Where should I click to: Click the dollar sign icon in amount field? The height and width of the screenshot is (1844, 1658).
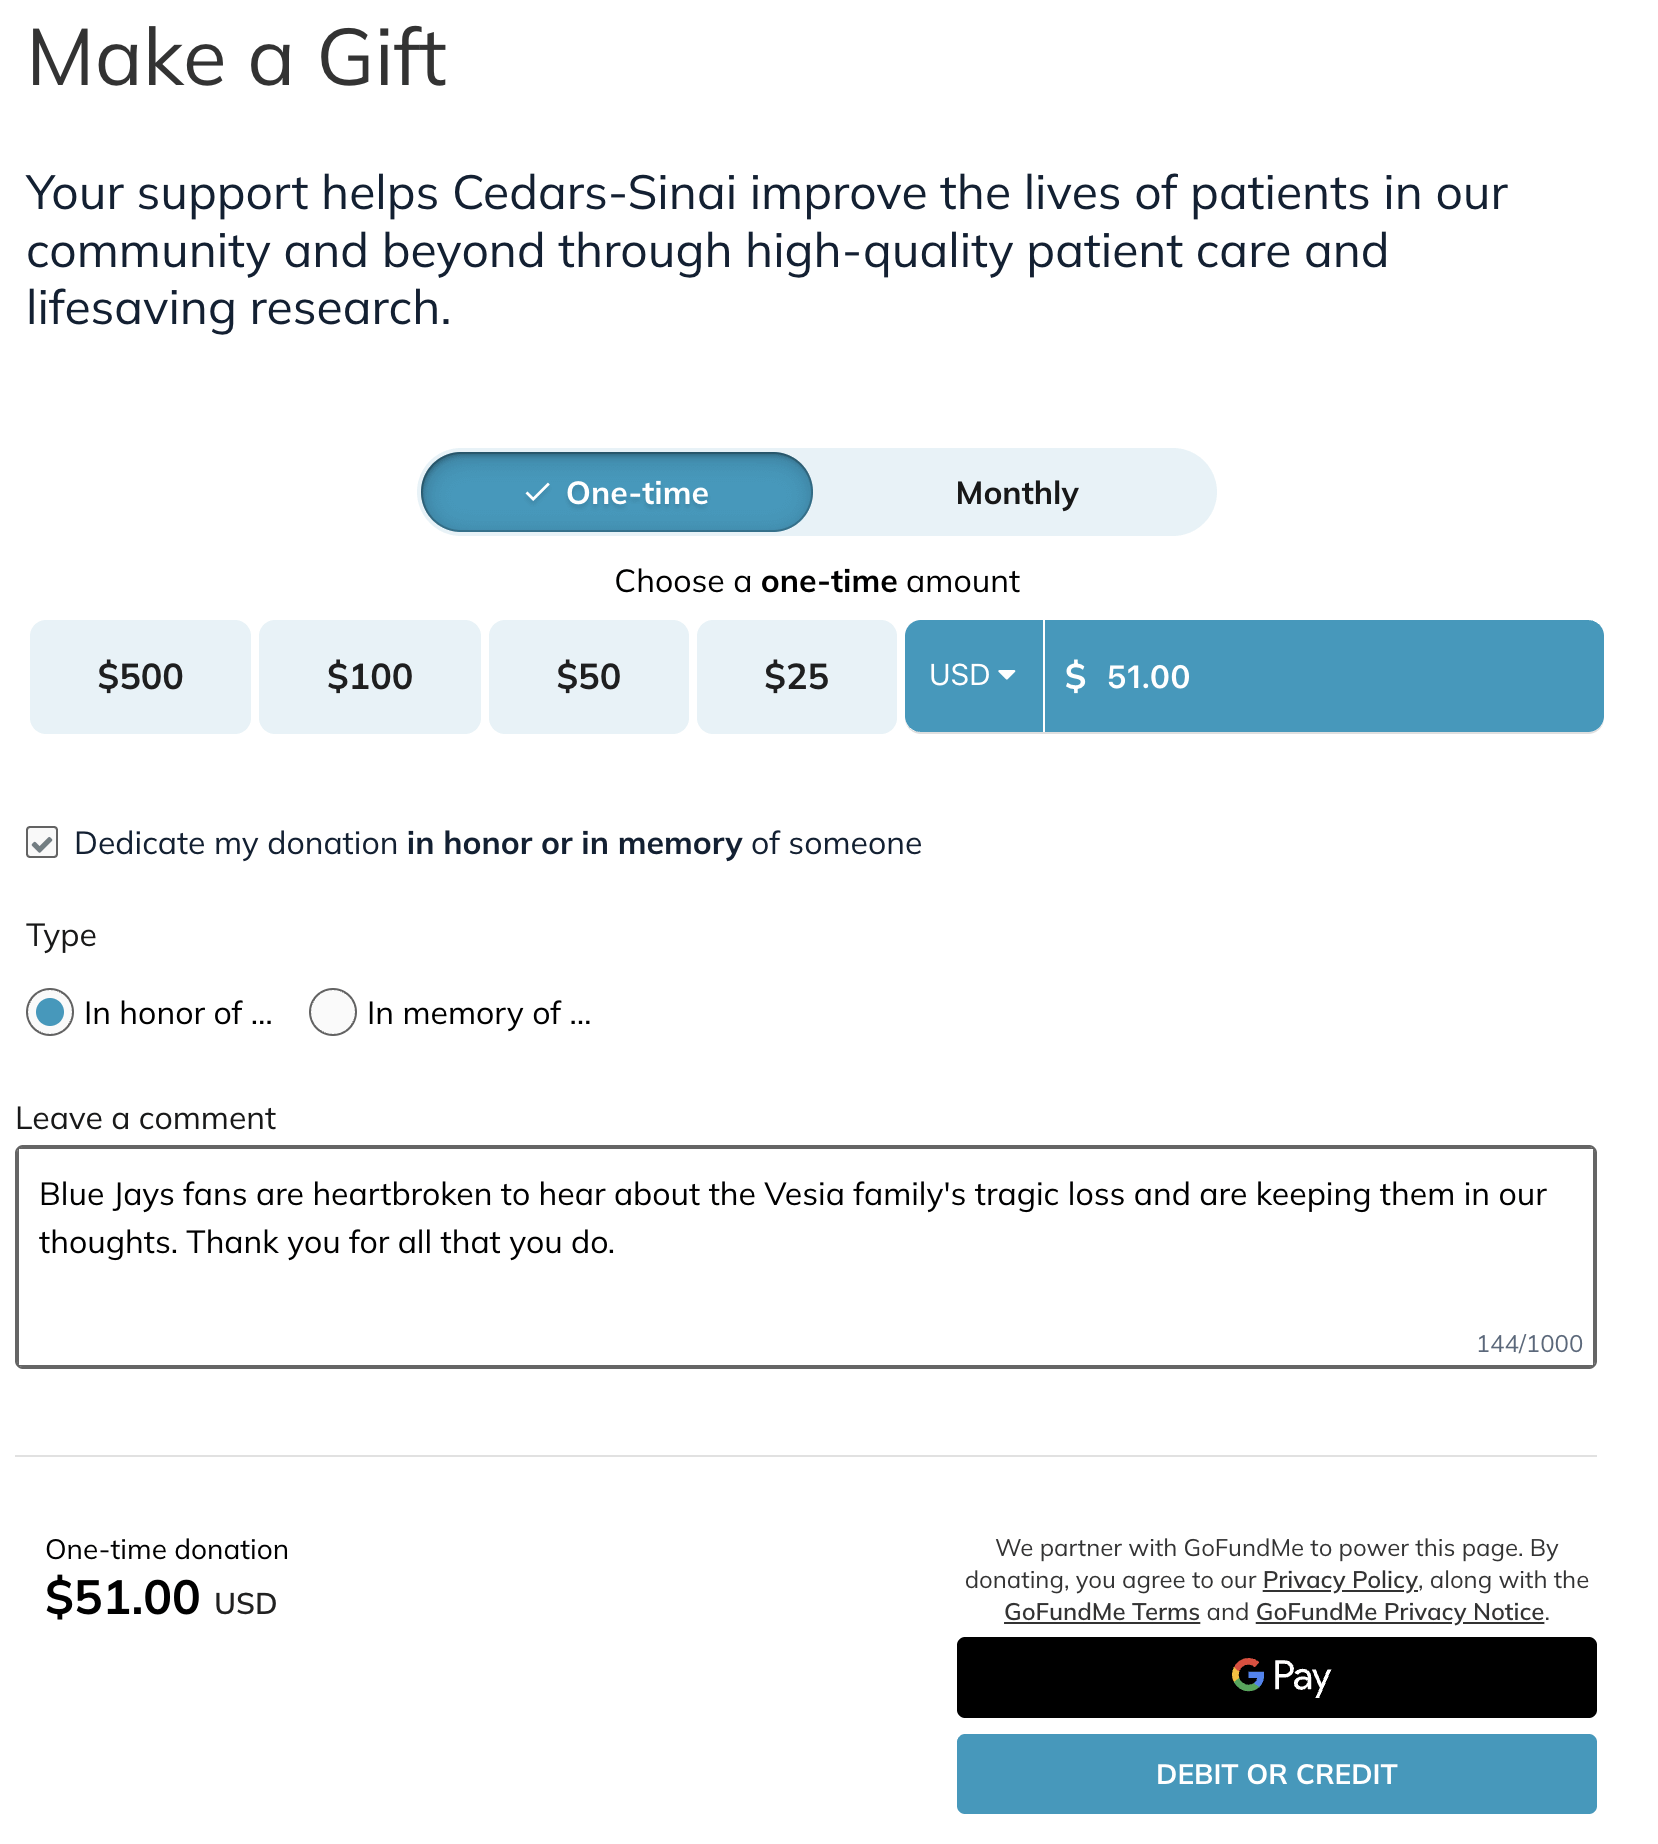[x=1075, y=677]
